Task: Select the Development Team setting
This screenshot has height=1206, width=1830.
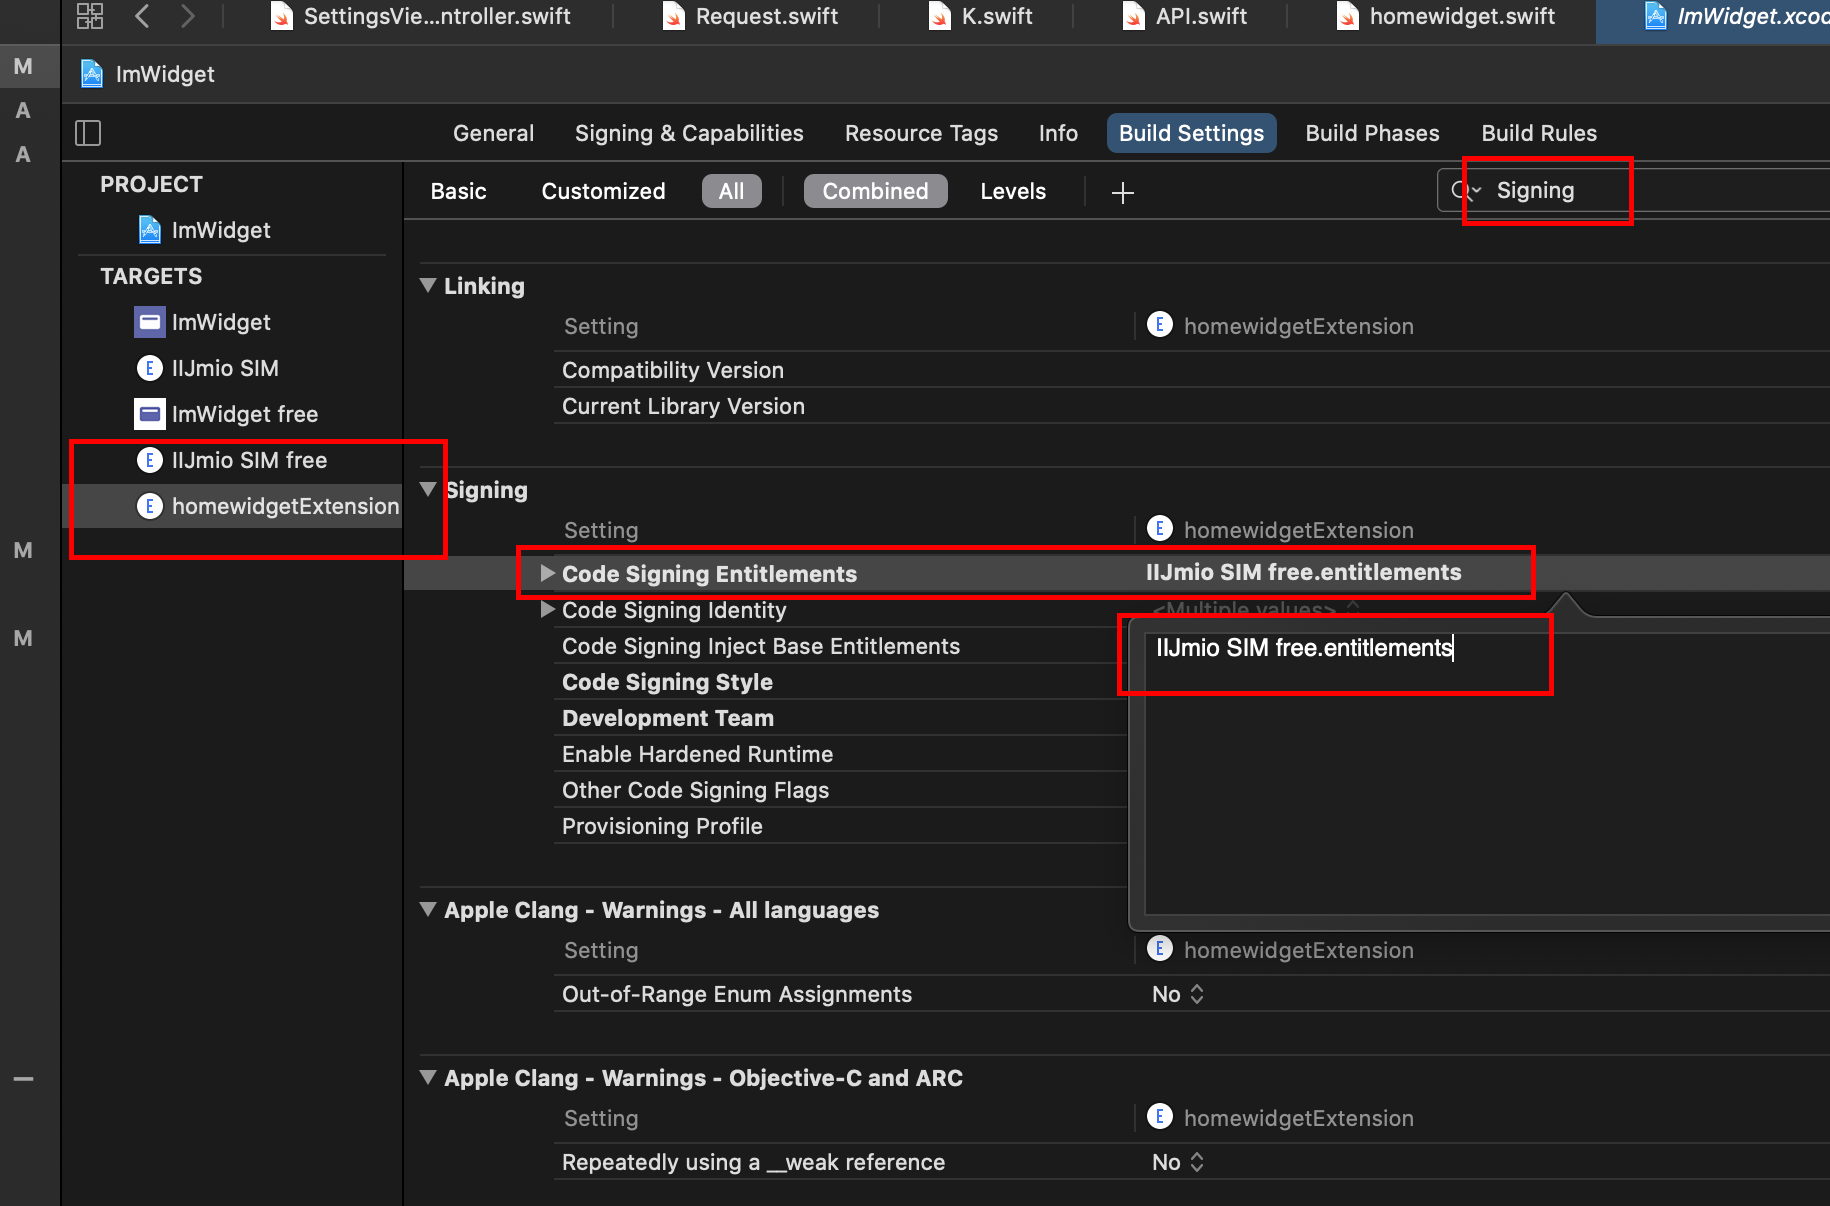Action: 668,718
